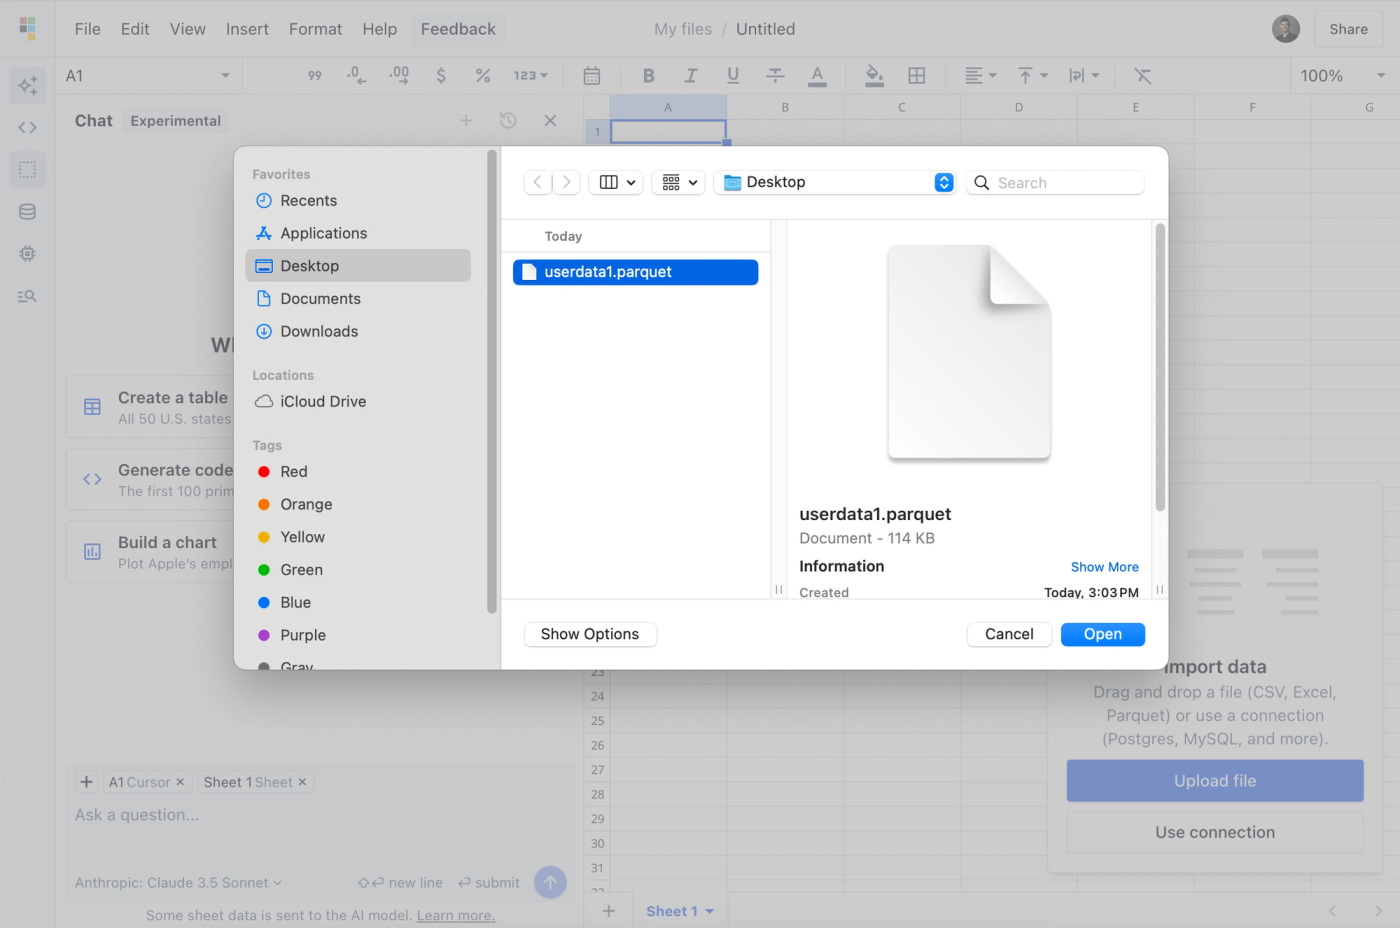
Task: Select the Red tag in the file dialog sidebar
Action: tap(293, 471)
